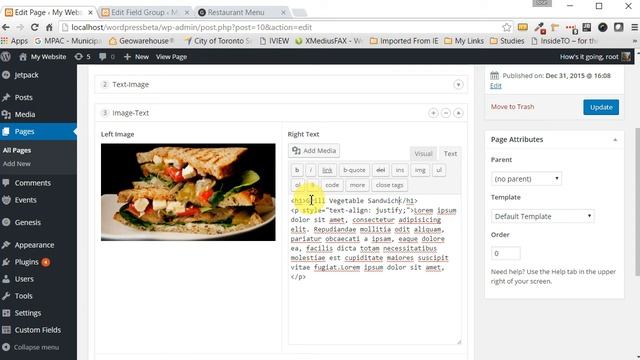Open Parent page dropdown
Screen dimensions: 640x360
click(526, 179)
